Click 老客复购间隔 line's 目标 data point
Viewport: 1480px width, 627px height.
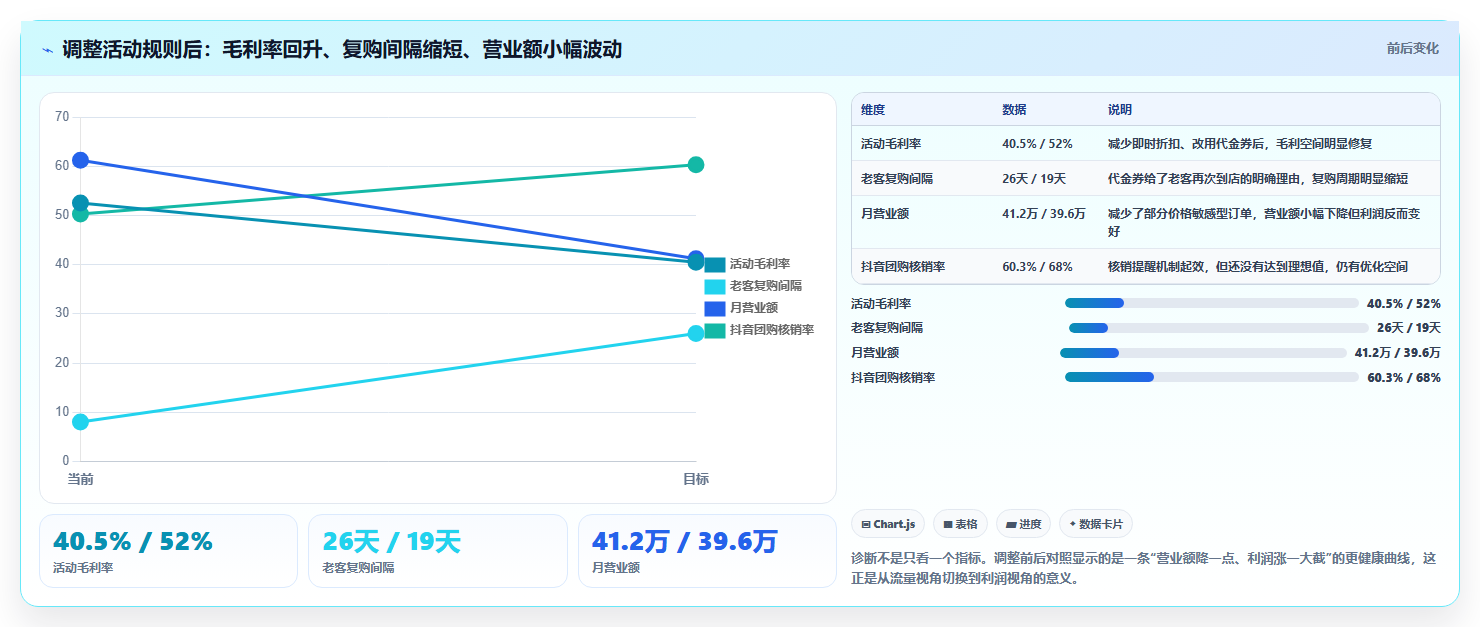tap(696, 333)
